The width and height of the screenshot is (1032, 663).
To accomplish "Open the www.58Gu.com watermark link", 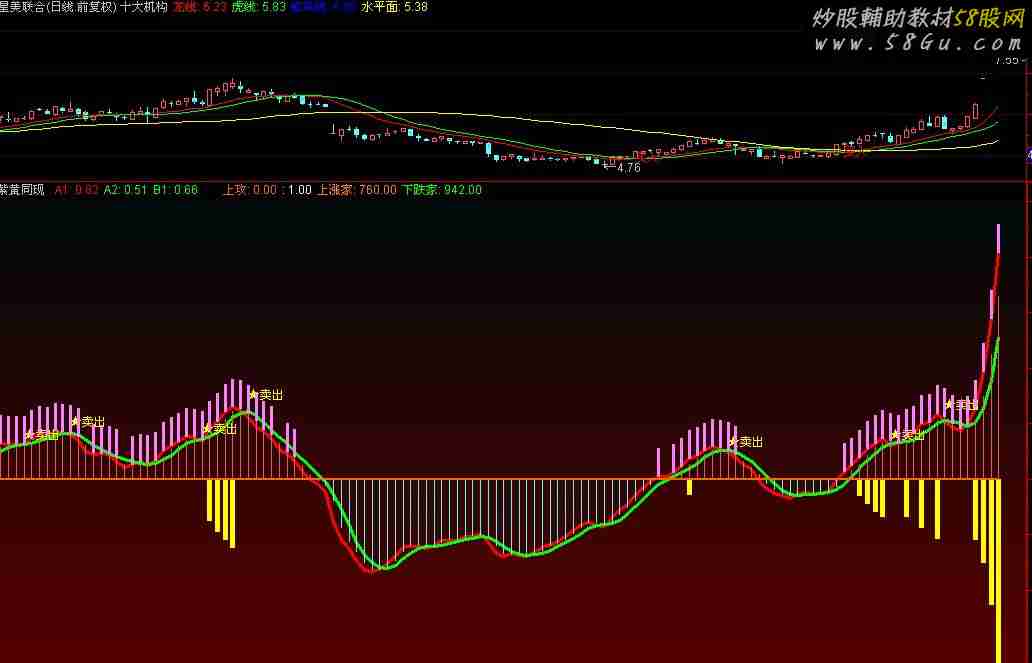I will point(917,44).
